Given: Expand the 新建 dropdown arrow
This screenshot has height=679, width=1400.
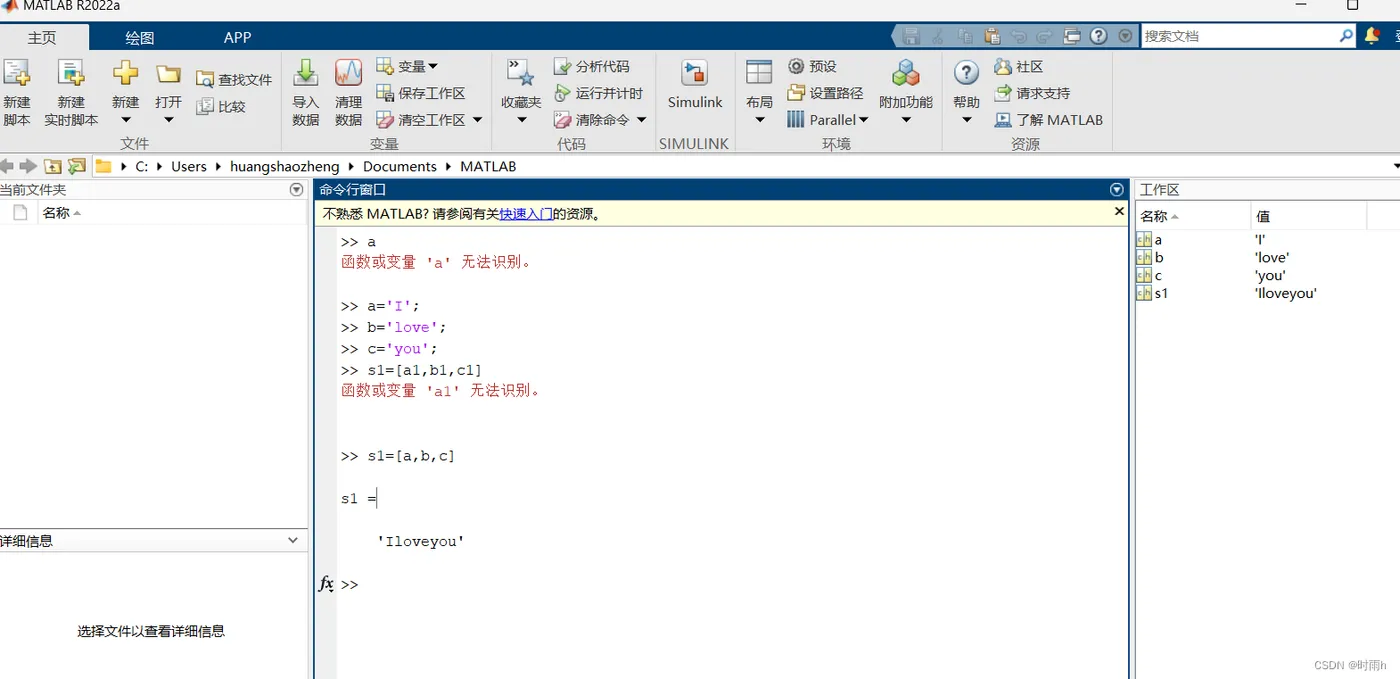Looking at the screenshot, I should click(x=125, y=120).
